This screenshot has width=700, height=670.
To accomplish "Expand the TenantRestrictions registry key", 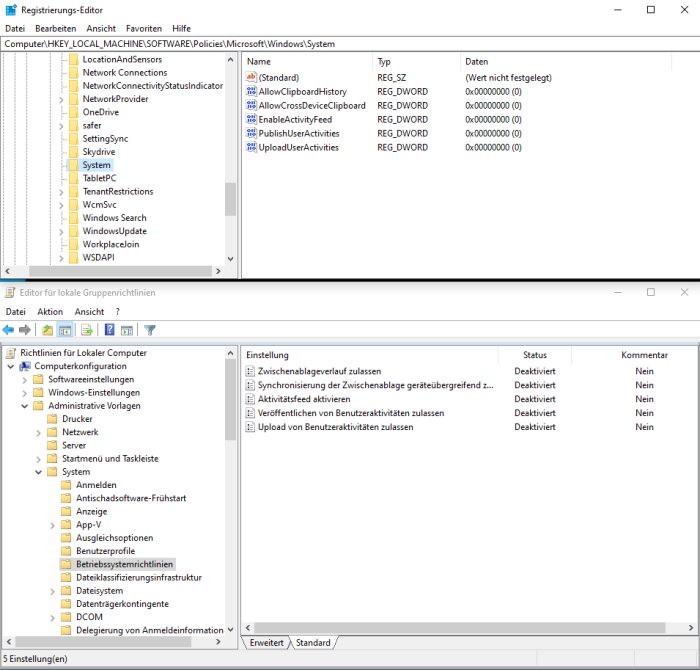I will [x=61, y=192].
